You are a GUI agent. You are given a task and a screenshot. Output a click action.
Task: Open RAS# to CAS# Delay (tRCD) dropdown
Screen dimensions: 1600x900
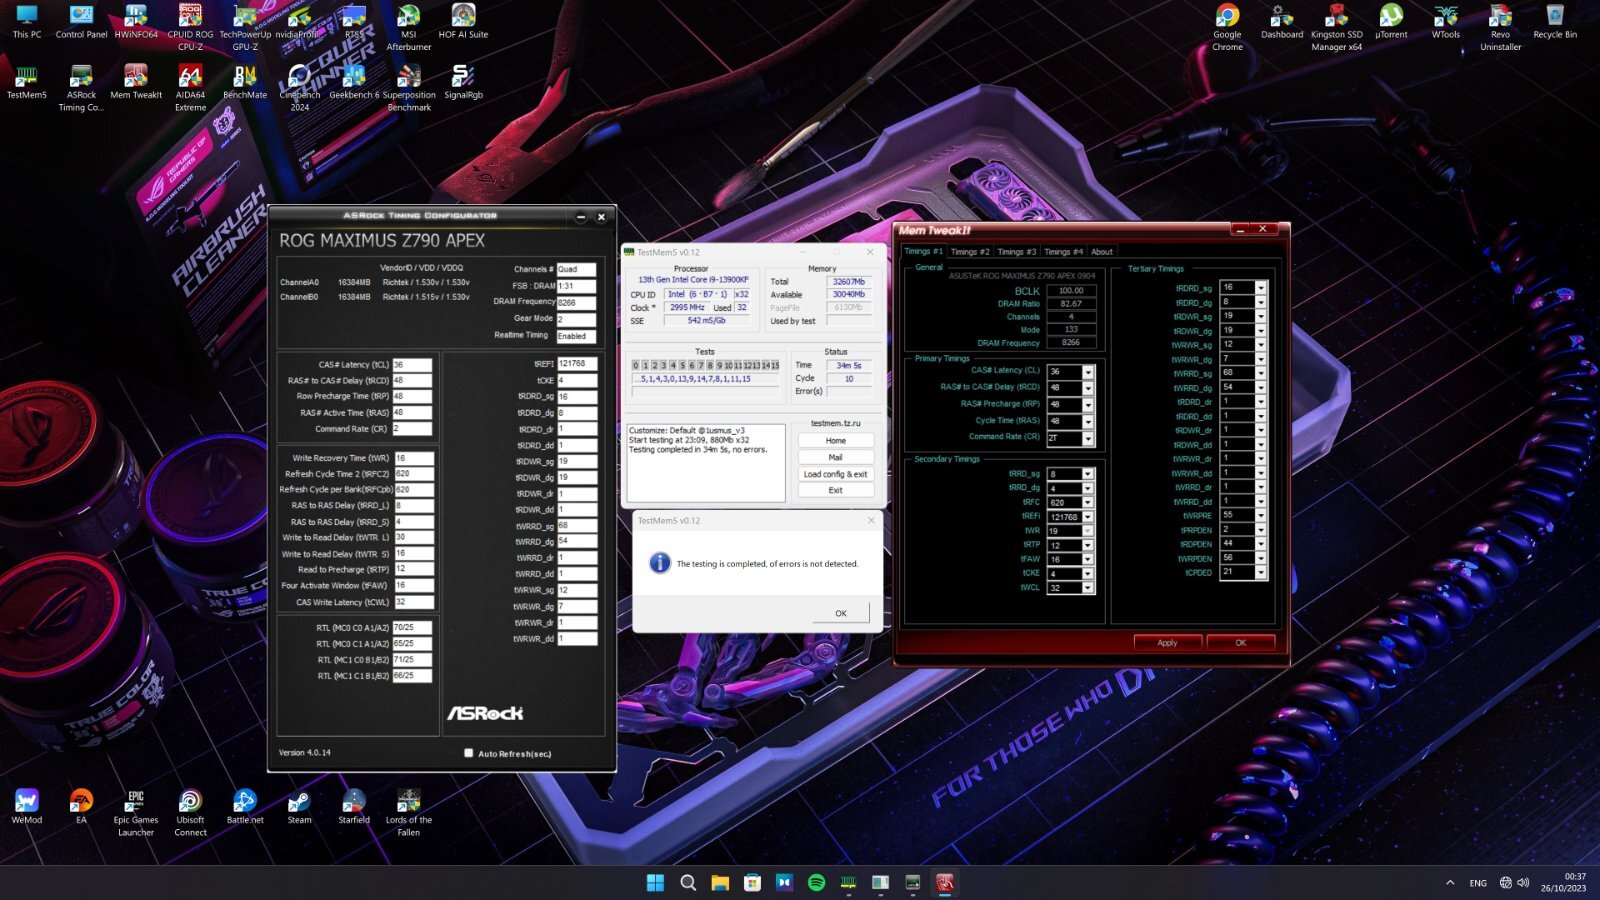[1088, 388]
